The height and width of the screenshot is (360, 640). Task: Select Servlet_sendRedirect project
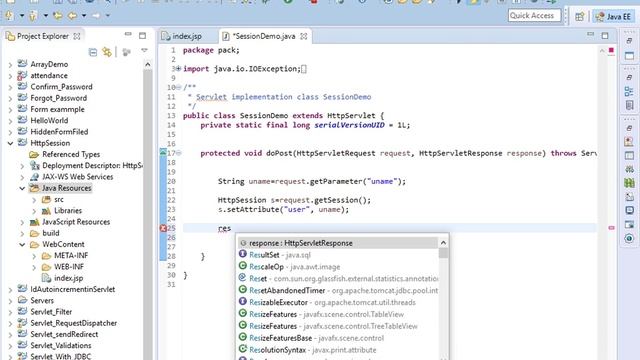click(x=64, y=334)
